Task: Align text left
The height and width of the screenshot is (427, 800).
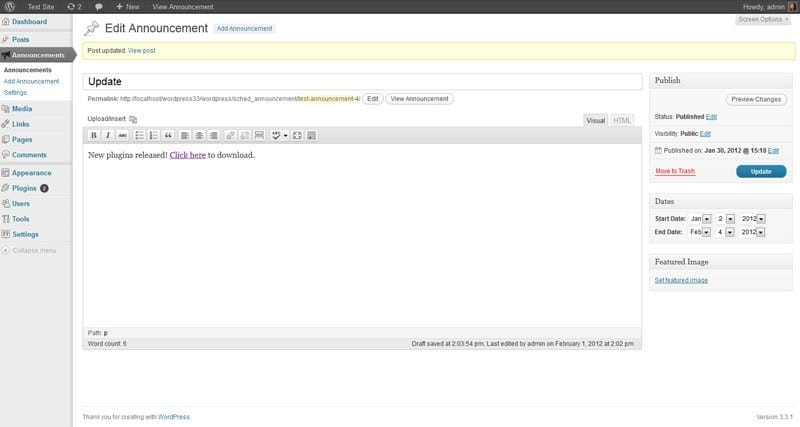Action: click(x=185, y=135)
